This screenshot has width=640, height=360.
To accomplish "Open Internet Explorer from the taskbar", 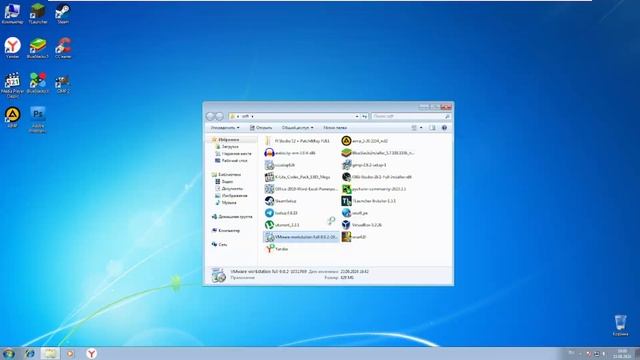I will point(29,353).
